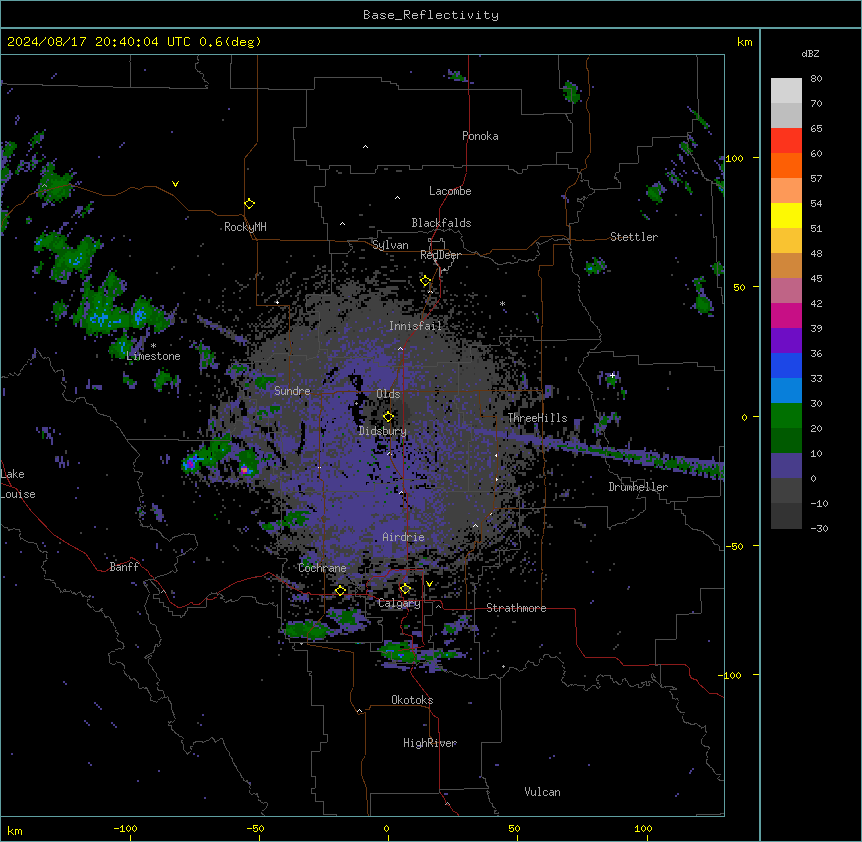The width and height of the screenshot is (862, 842).
Task: Click the Strathmore city label
Action: pyautogui.click(x=516, y=608)
